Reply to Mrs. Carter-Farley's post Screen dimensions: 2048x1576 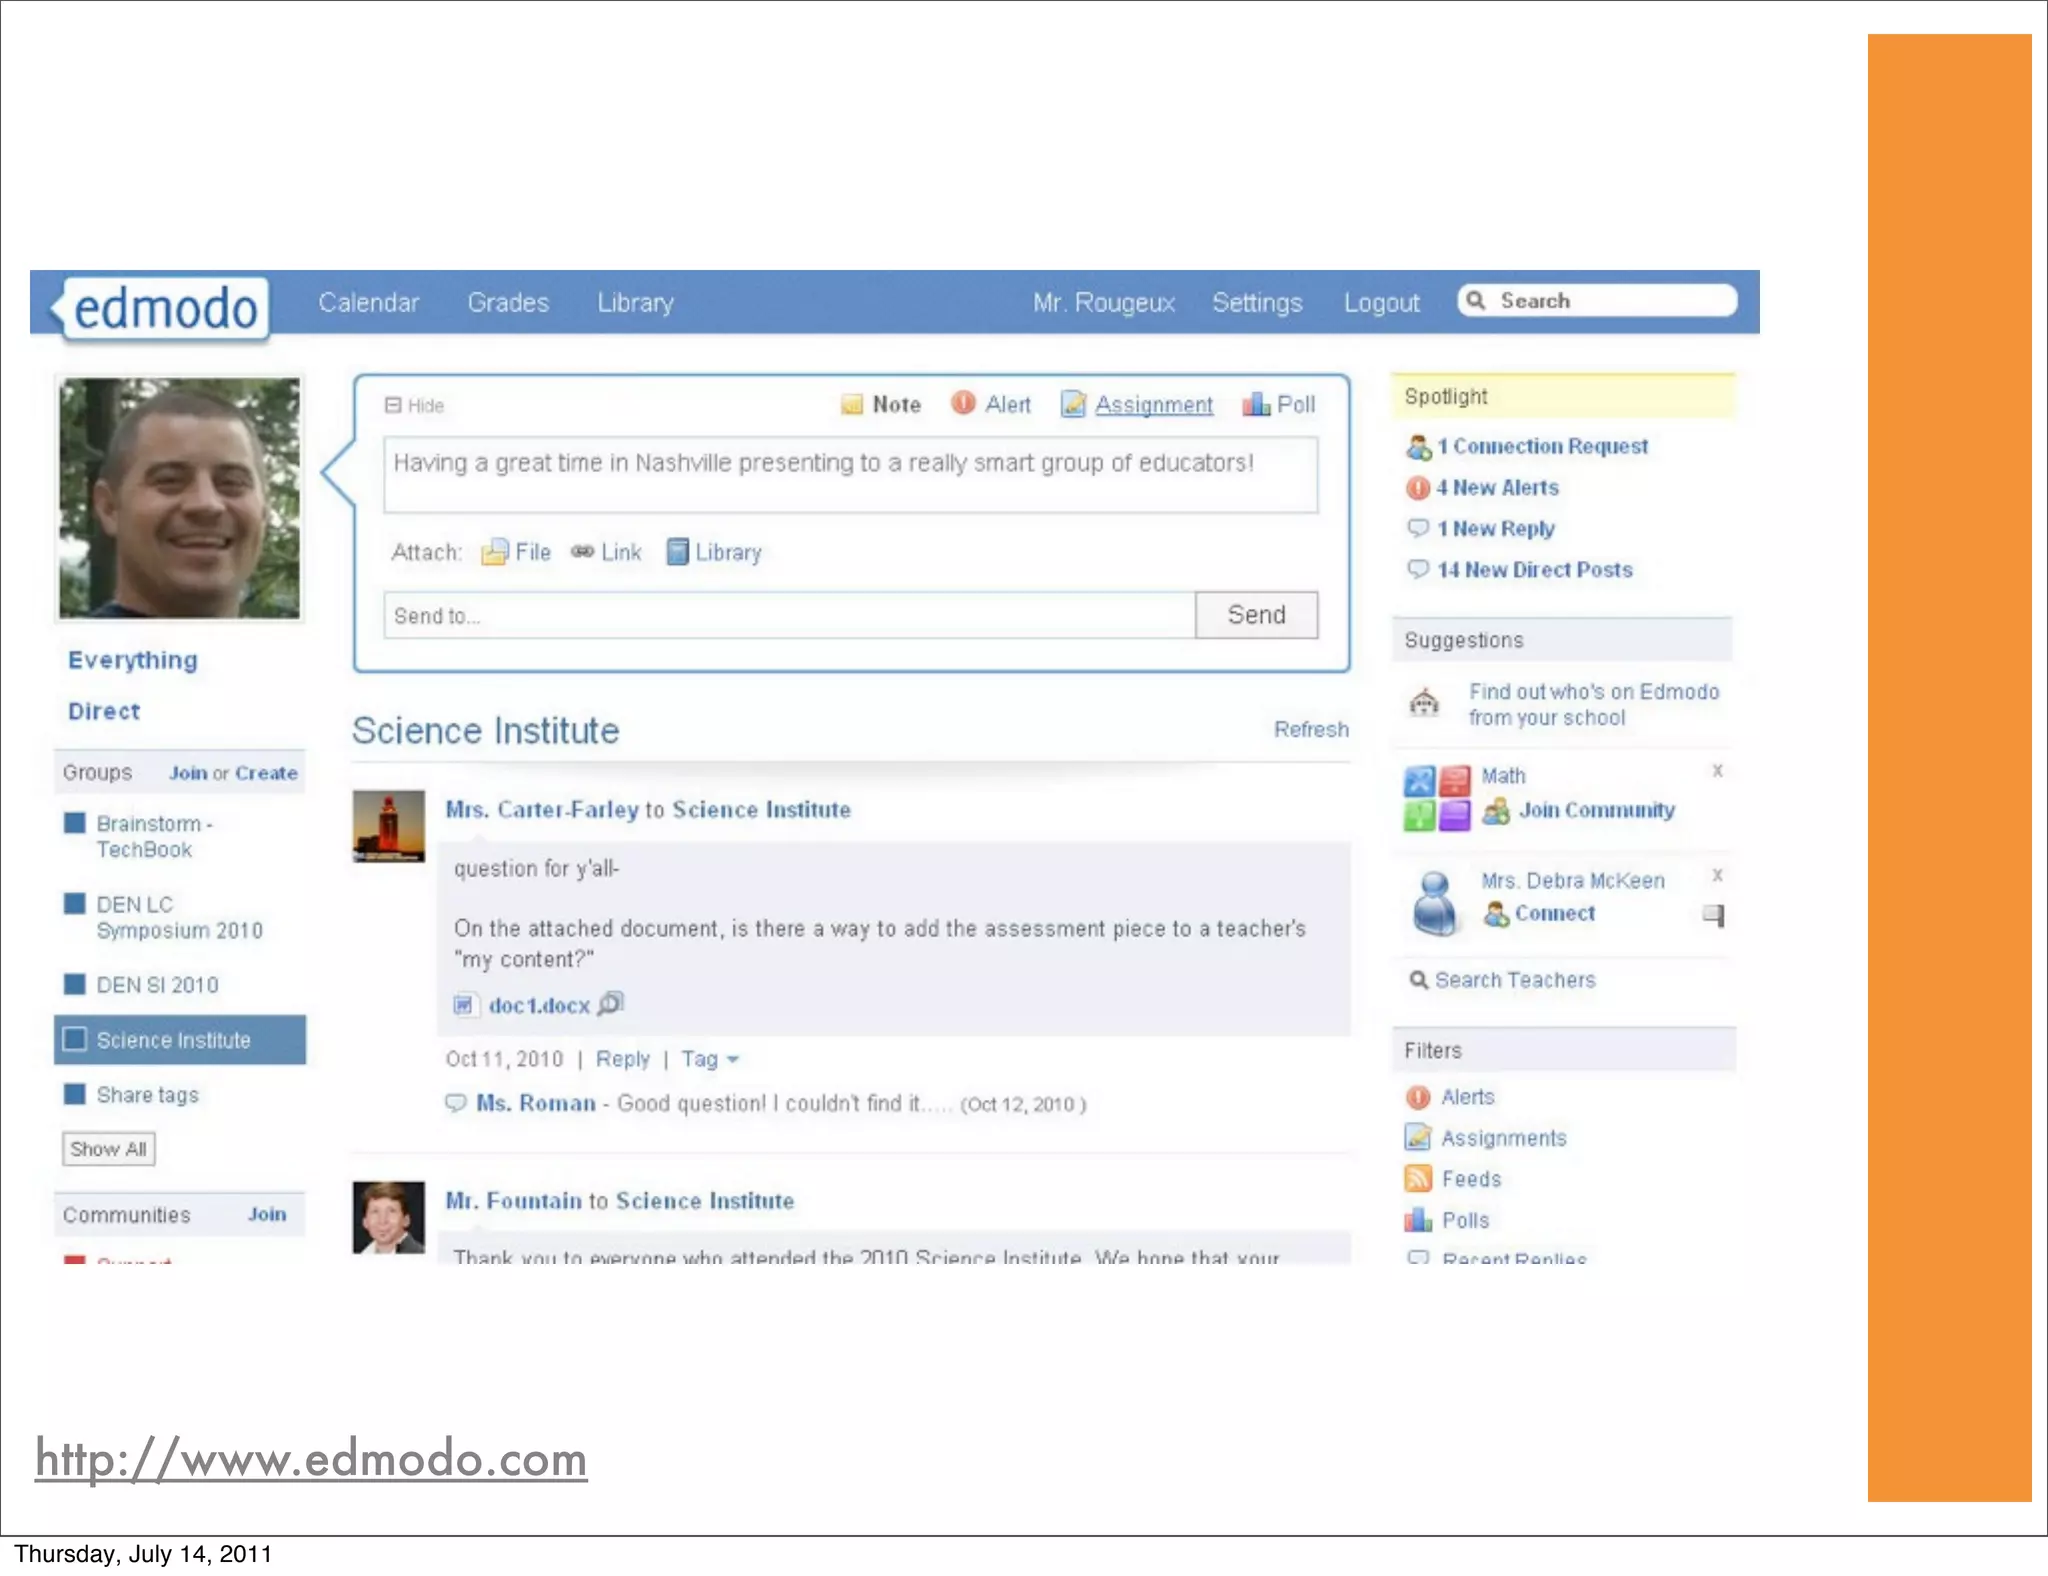[x=622, y=1059]
